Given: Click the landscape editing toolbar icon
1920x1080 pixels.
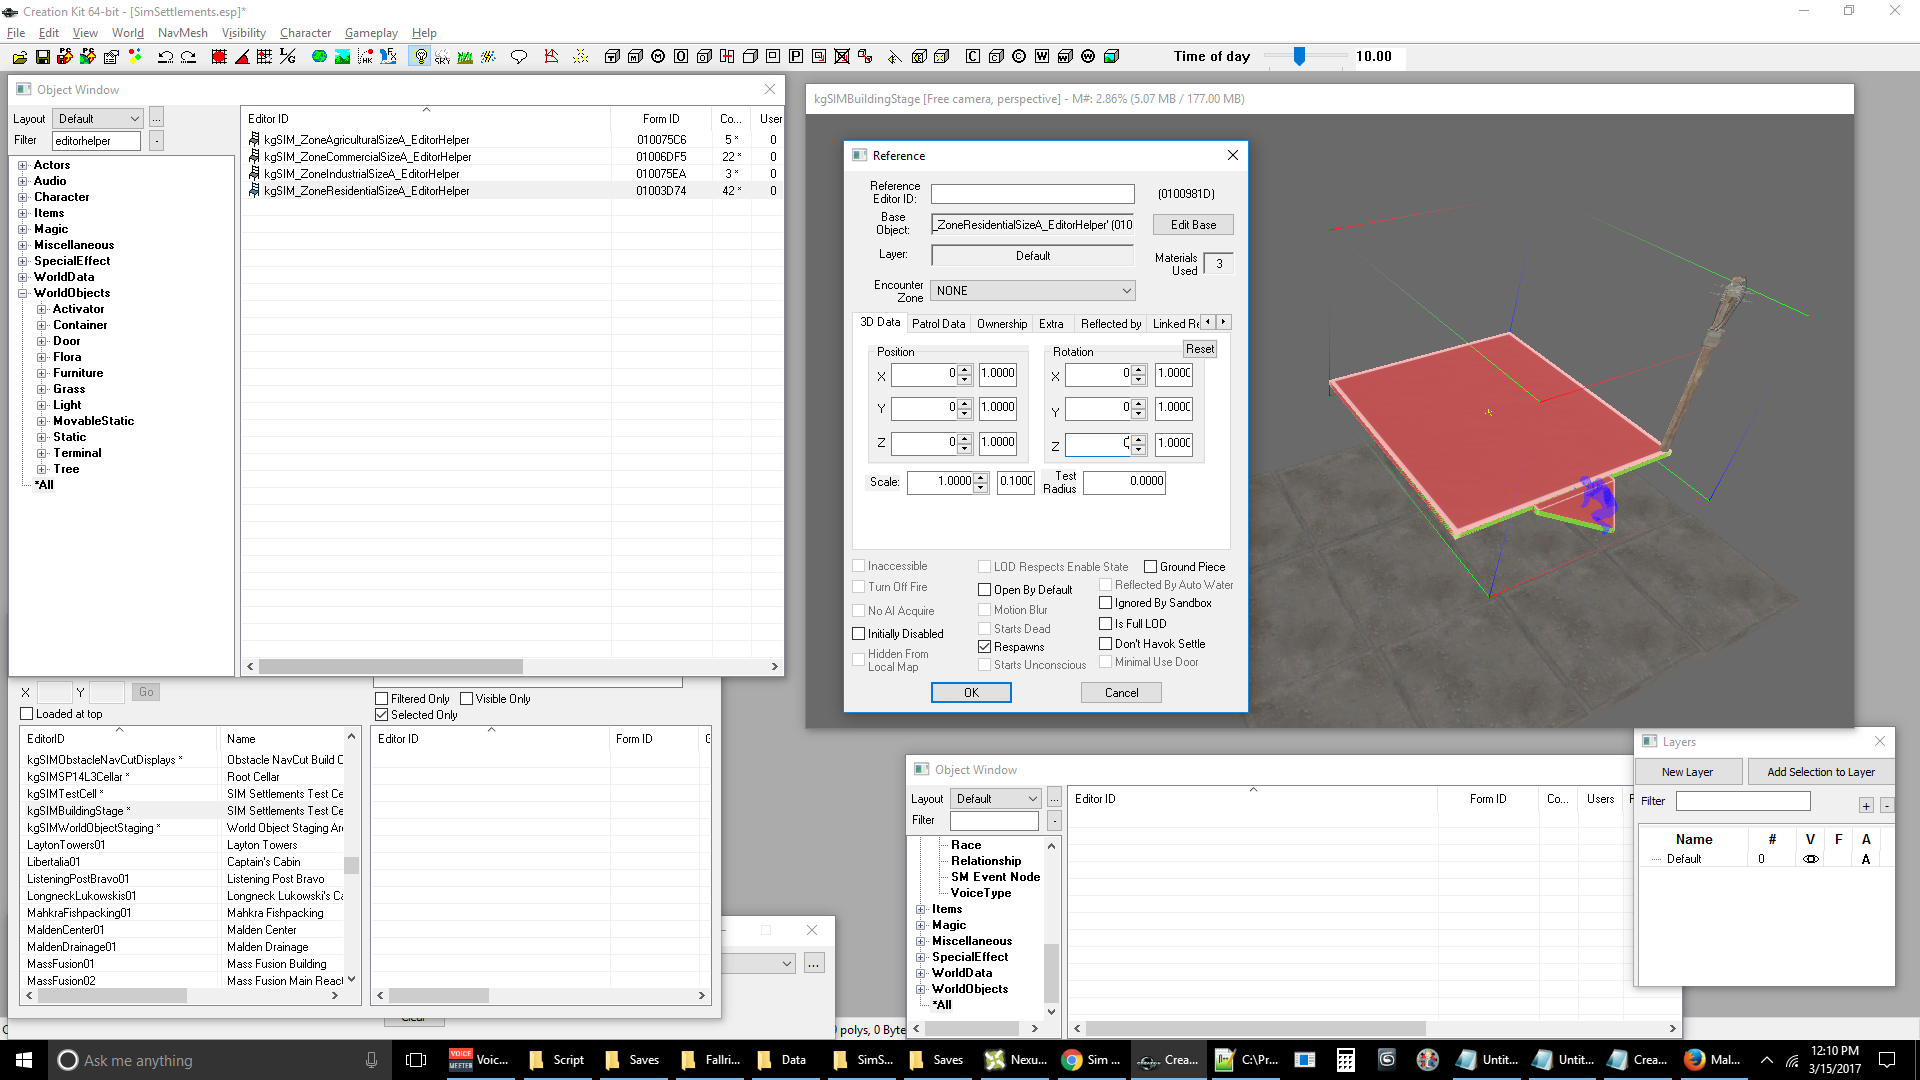Looking at the screenshot, I should 342,57.
